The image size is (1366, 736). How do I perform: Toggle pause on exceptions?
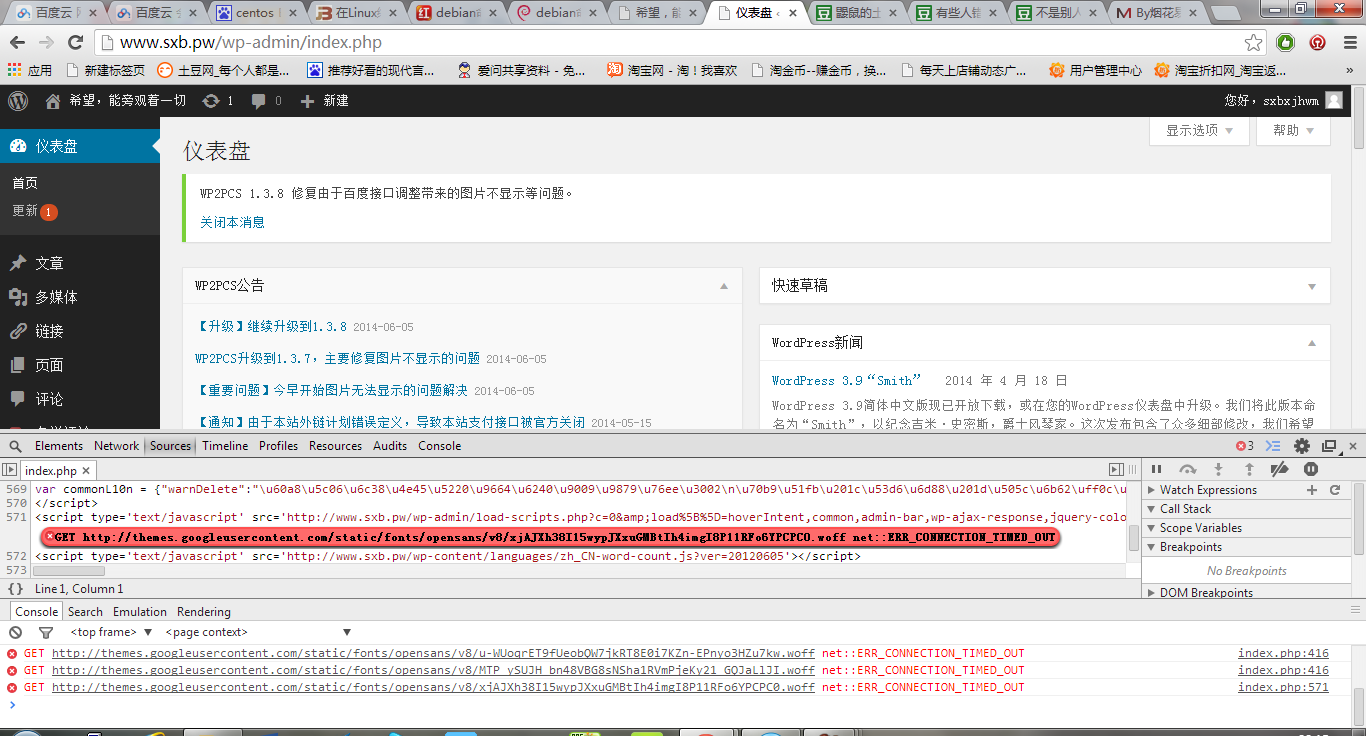[1310, 469]
